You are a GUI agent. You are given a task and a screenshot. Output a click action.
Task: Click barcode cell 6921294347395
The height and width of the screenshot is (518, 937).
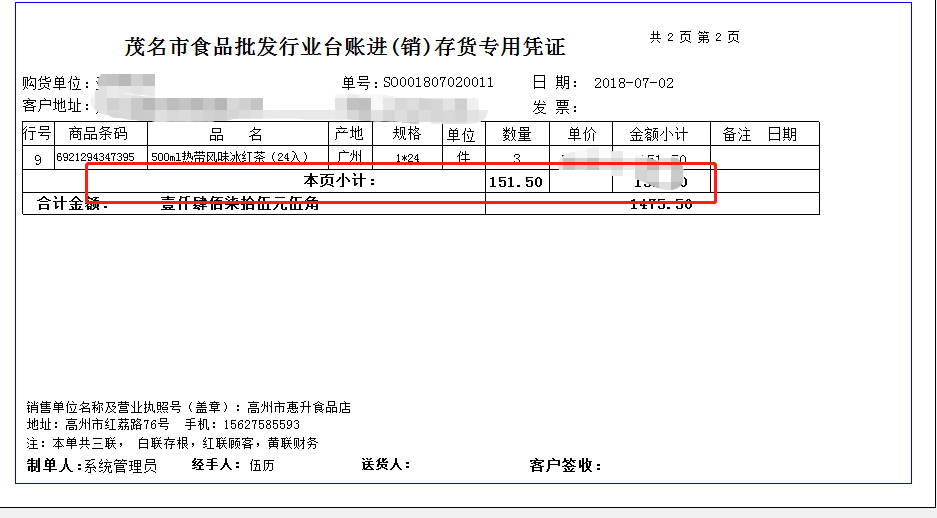click(x=96, y=158)
